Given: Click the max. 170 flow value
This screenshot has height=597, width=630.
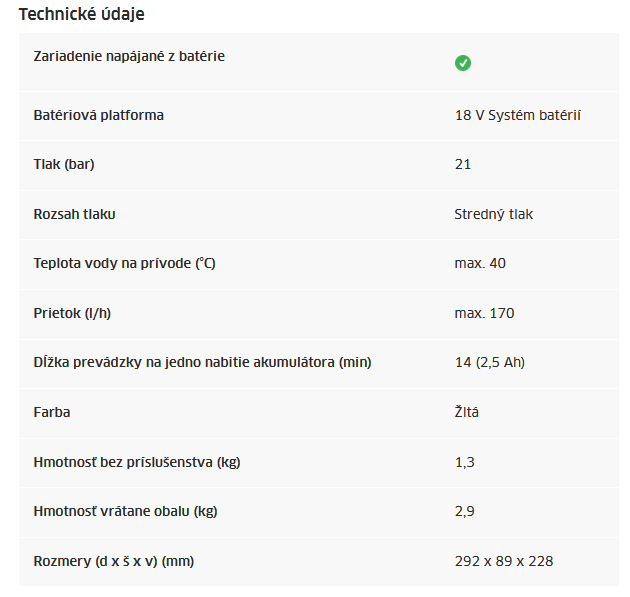Looking at the screenshot, I should pyautogui.click(x=484, y=313).
